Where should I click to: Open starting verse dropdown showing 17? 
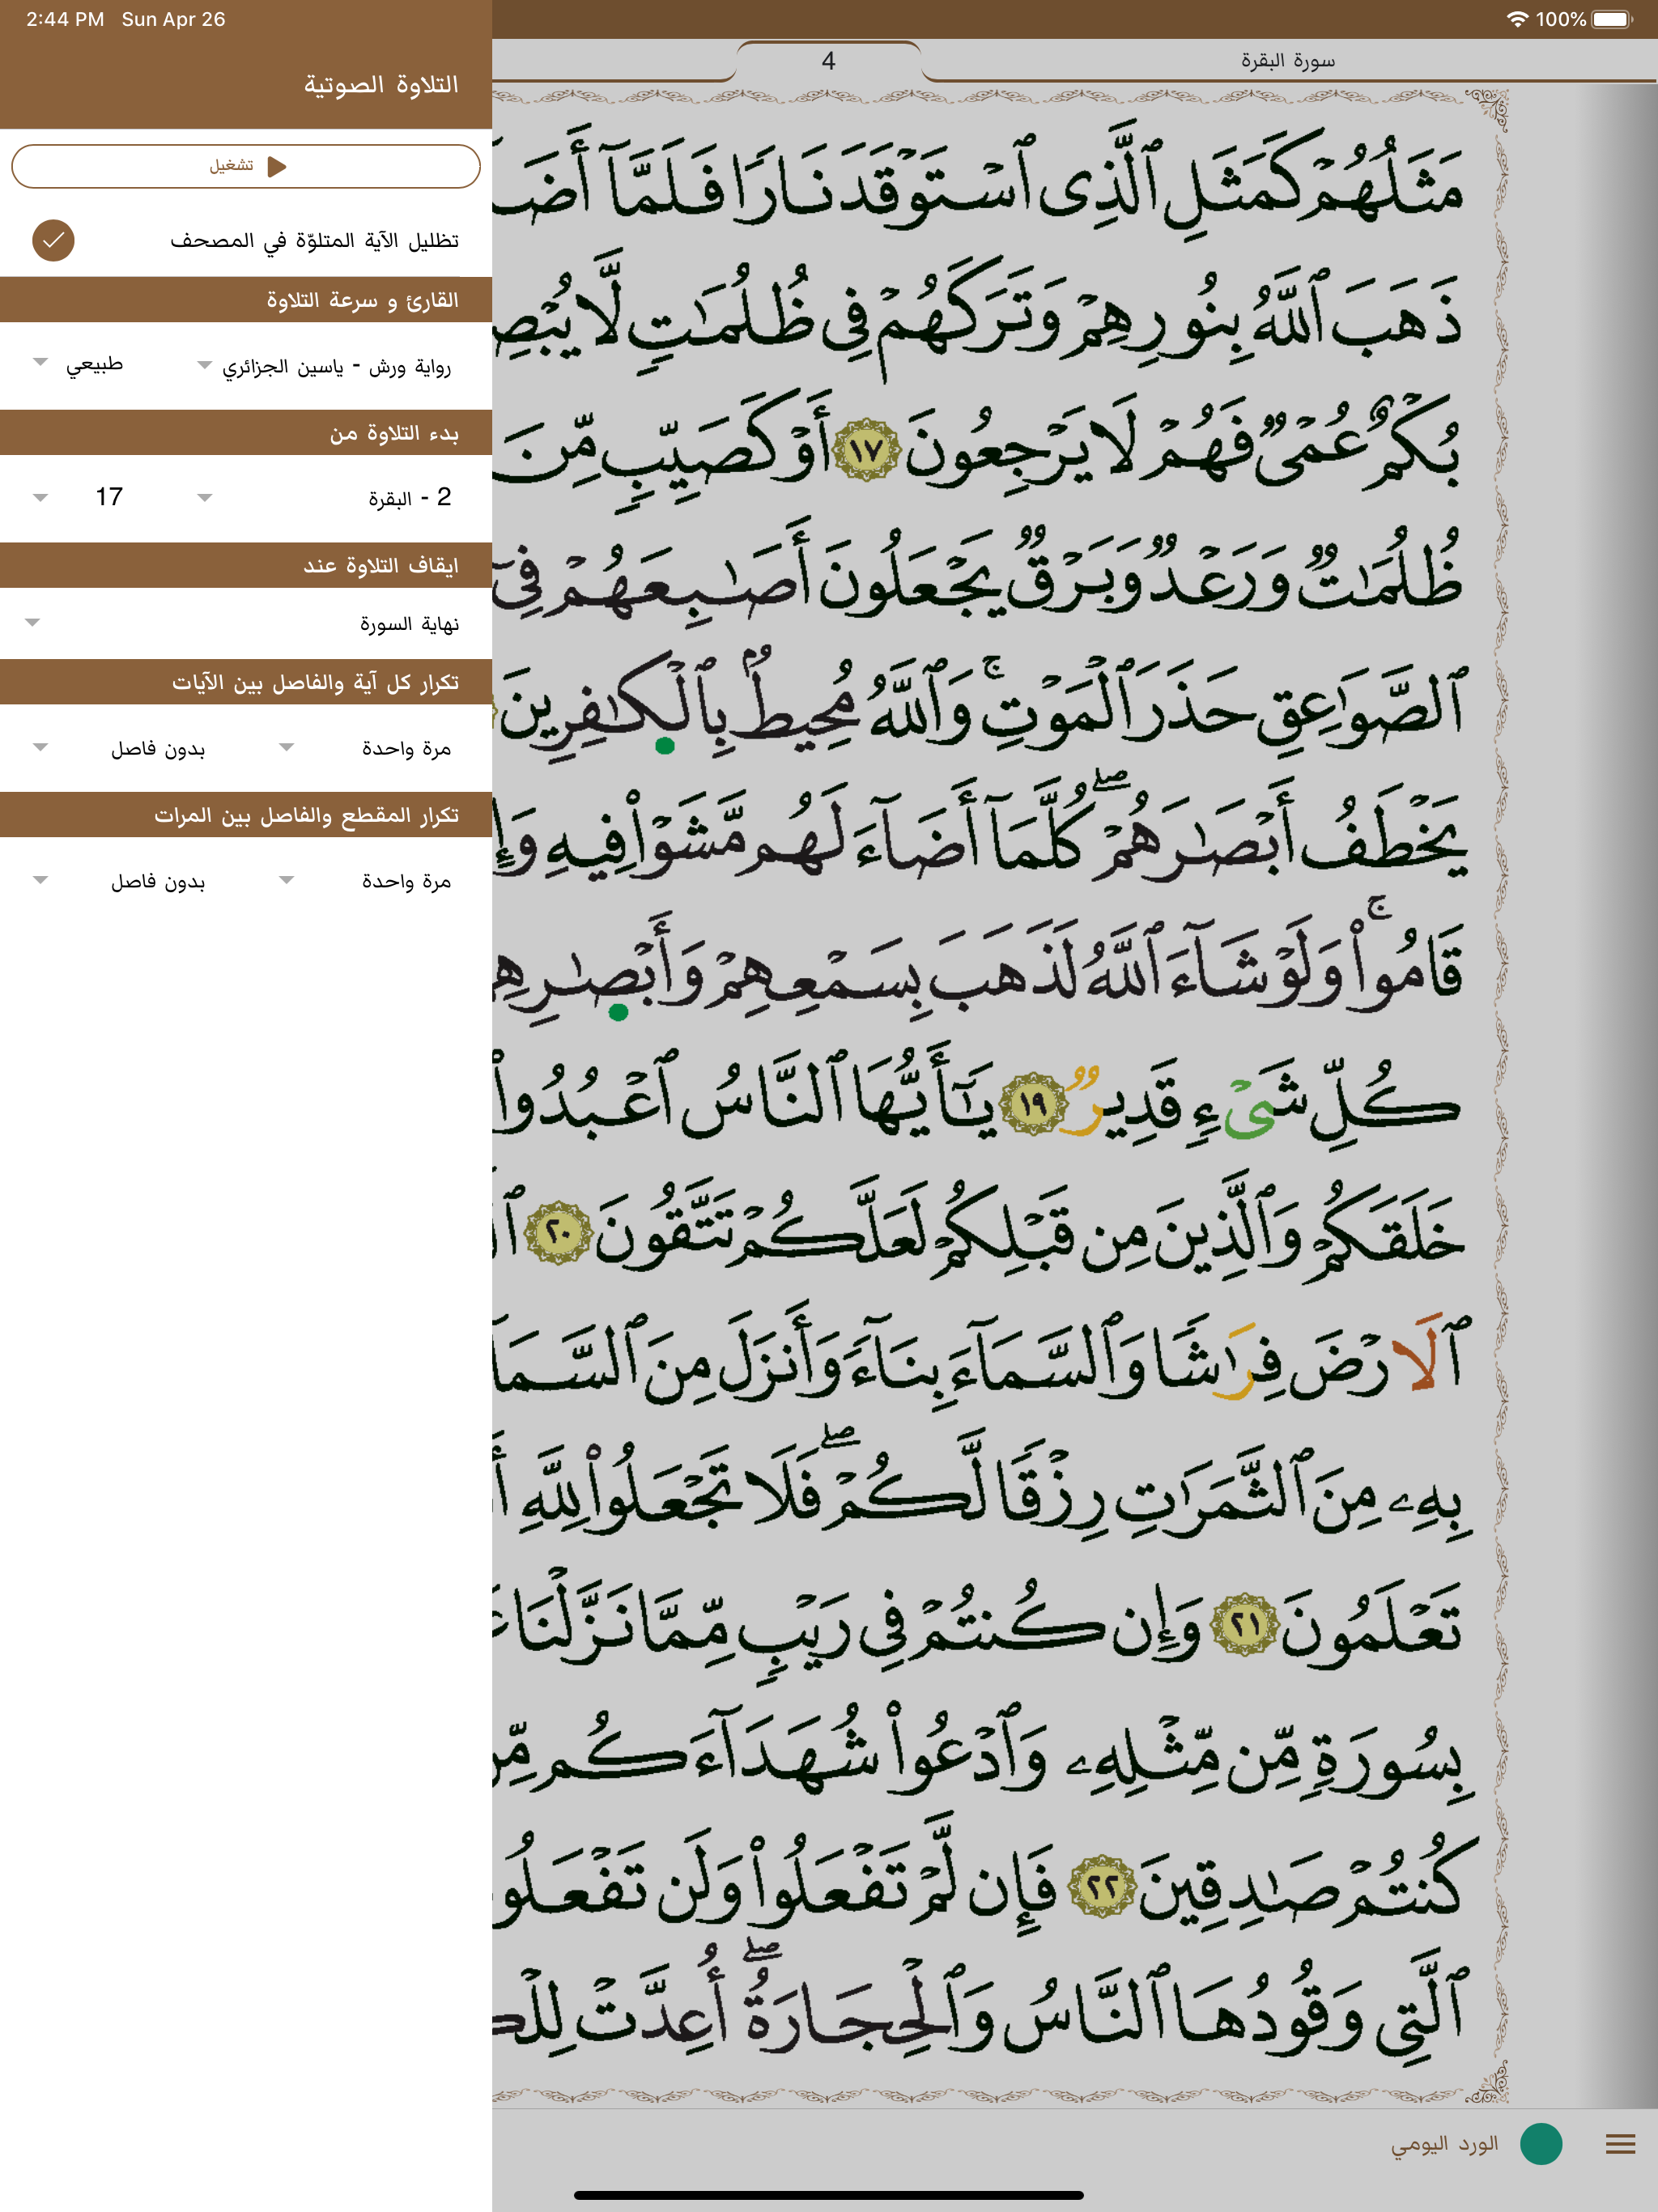coord(80,498)
